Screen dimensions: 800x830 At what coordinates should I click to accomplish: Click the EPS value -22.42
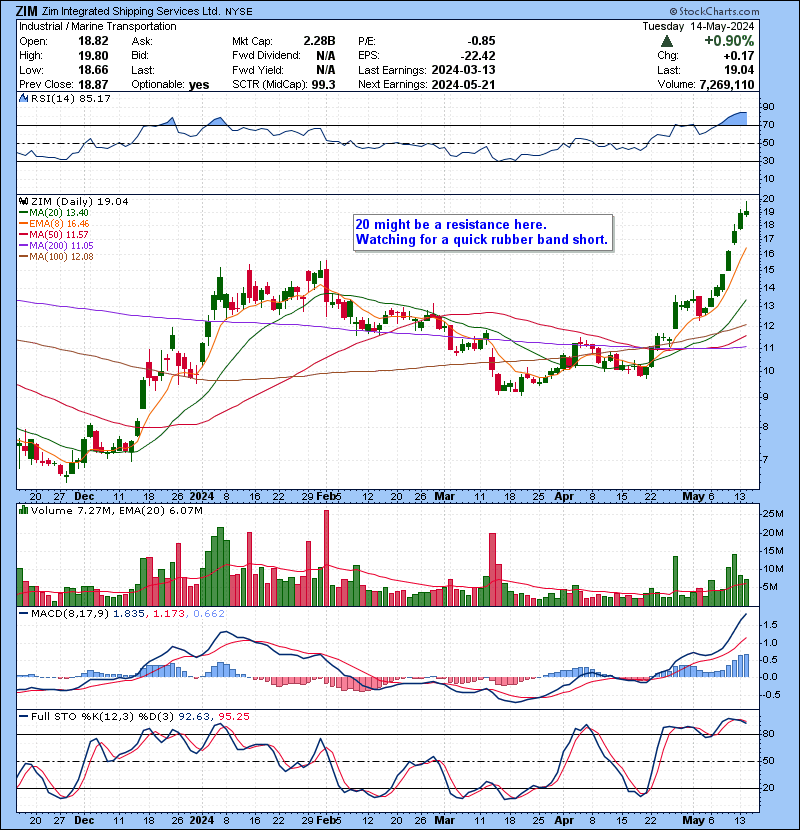coord(478,56)
